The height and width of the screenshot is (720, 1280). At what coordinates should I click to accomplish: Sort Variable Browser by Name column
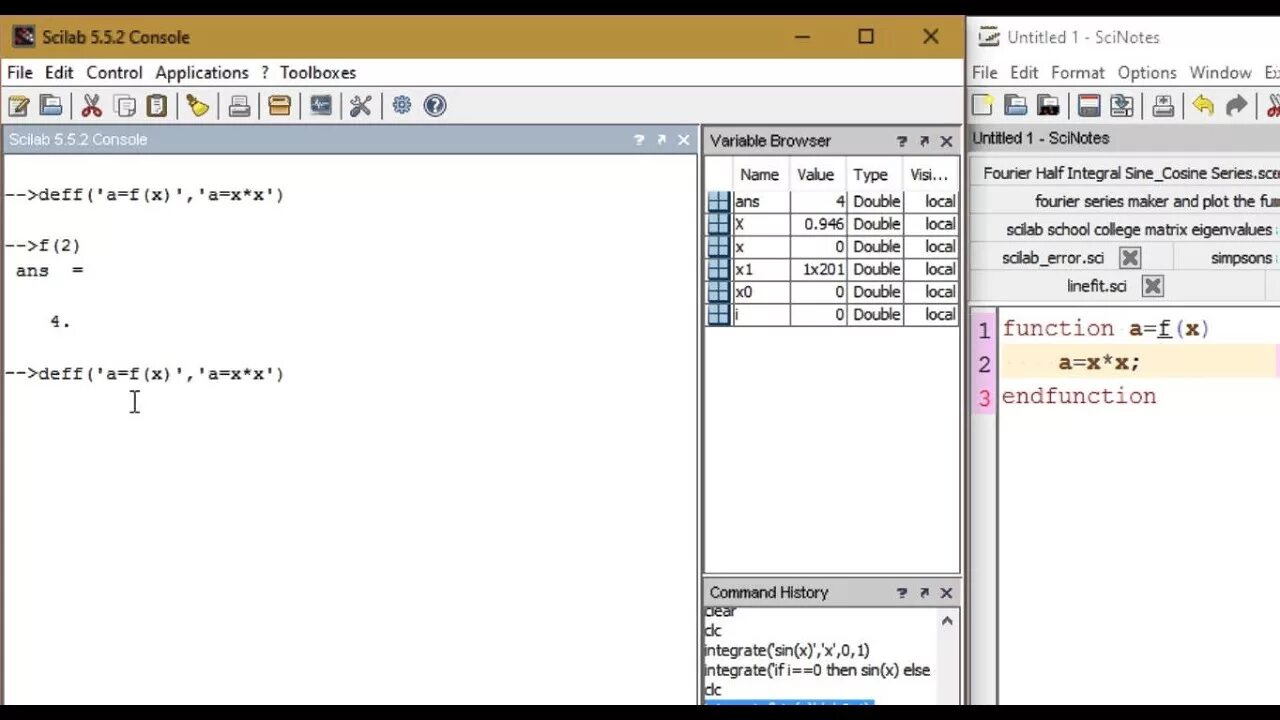(x=760, y=174)
